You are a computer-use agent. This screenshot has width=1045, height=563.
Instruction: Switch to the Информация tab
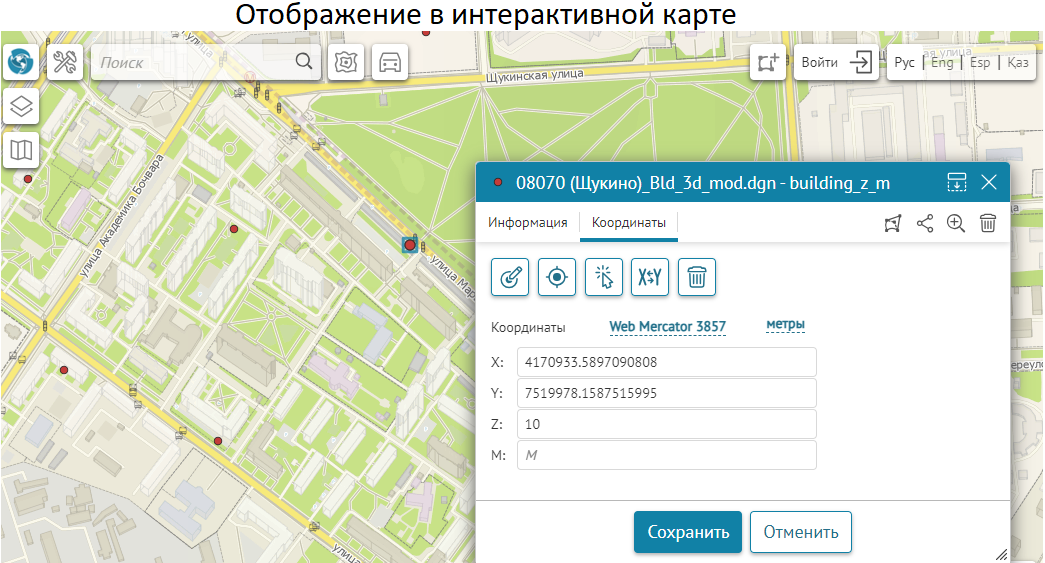tap(527, 223)
